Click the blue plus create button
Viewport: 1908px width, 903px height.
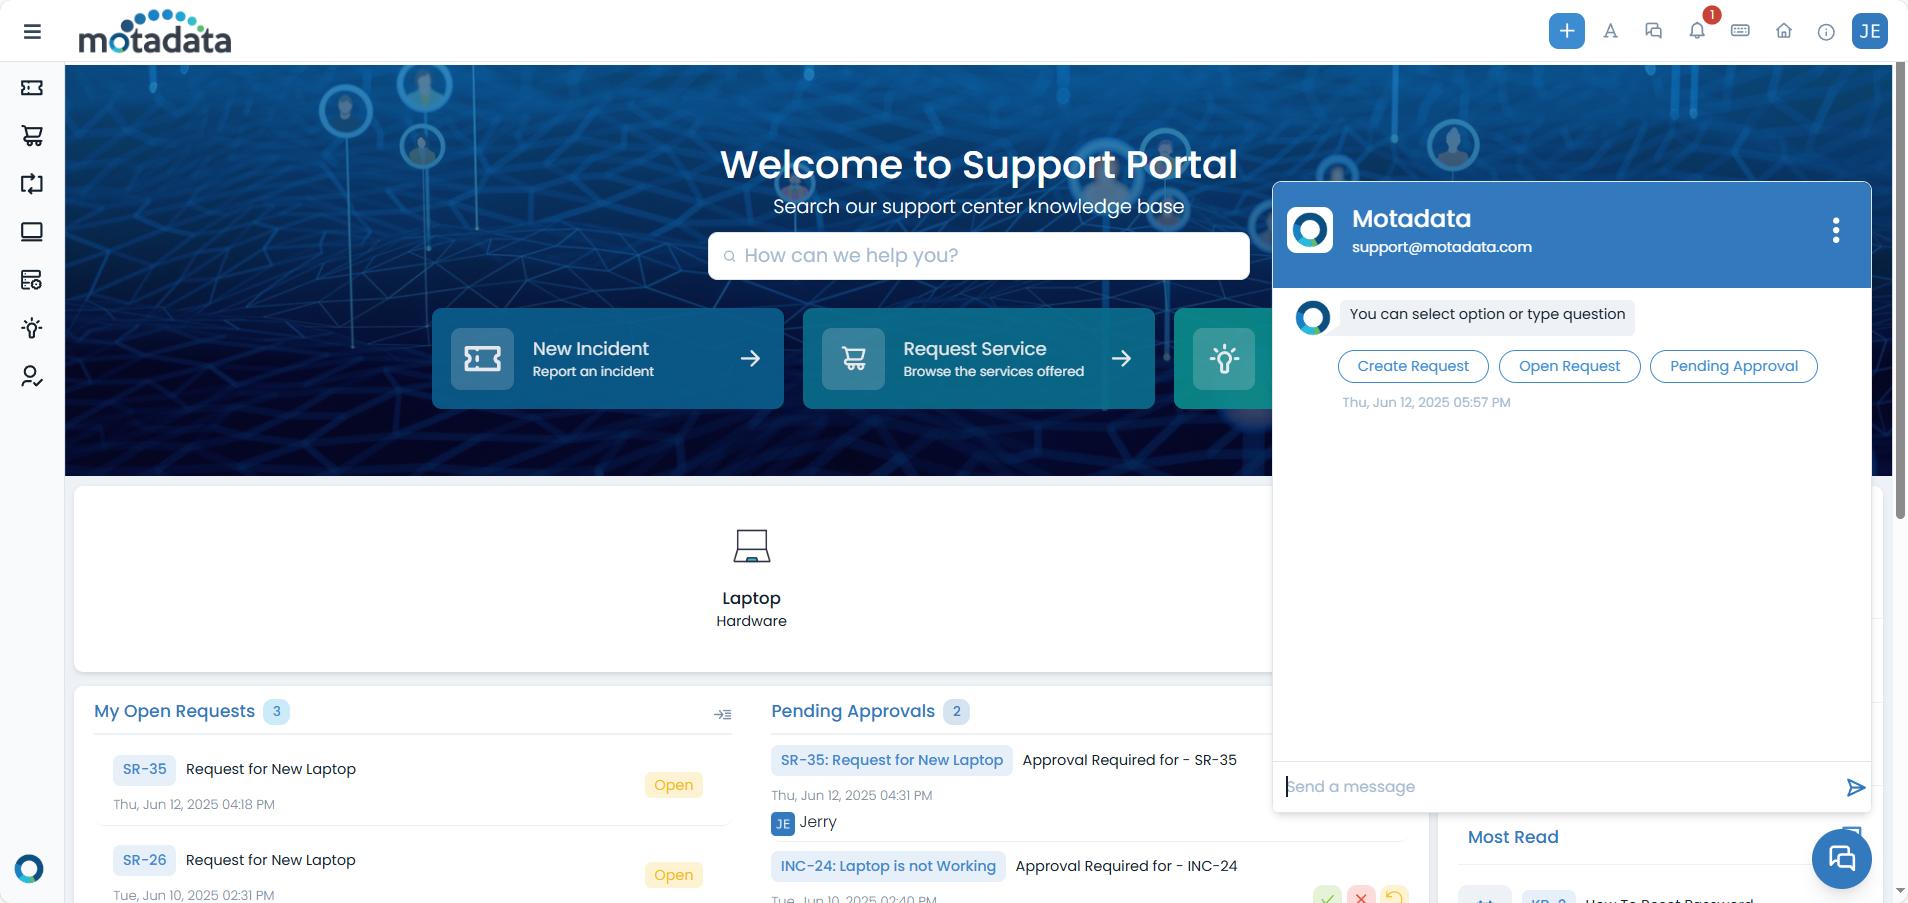[1566, 31]
